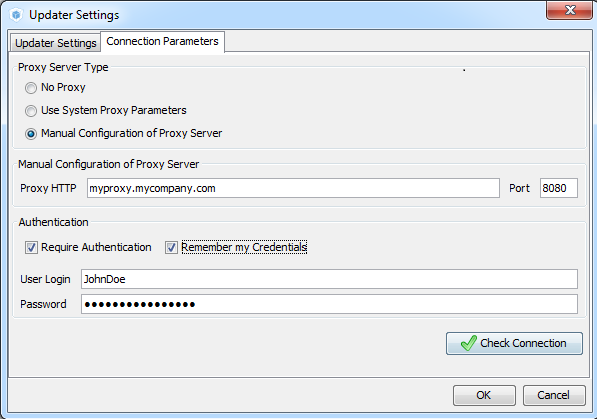Confirm settings with the OK button
Screen dimensions: 597x419
[484, 395]
